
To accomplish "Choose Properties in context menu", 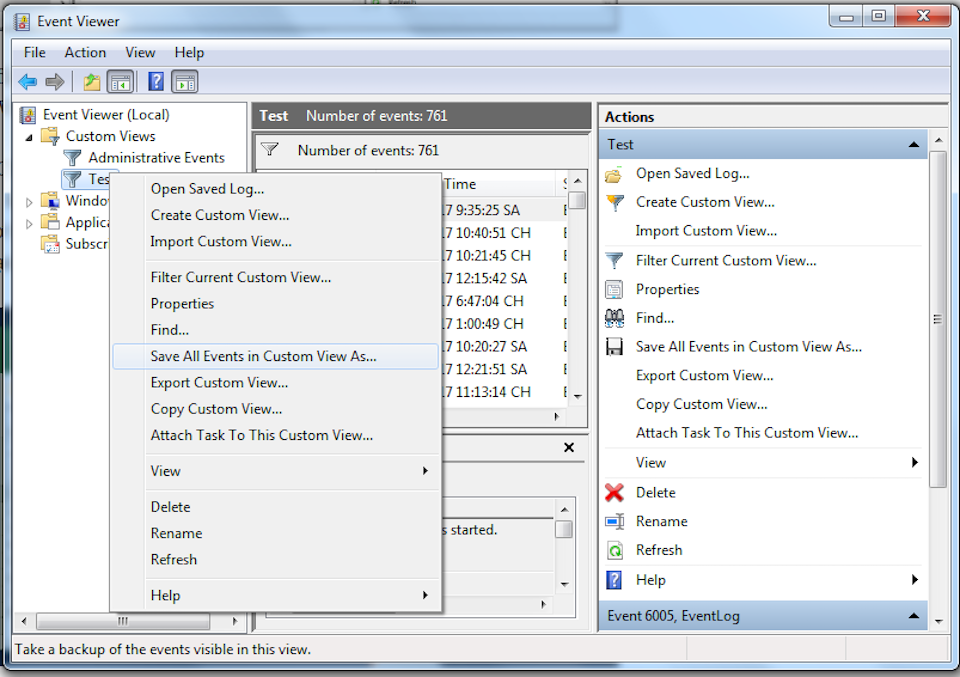I will (x=276, y=304).
